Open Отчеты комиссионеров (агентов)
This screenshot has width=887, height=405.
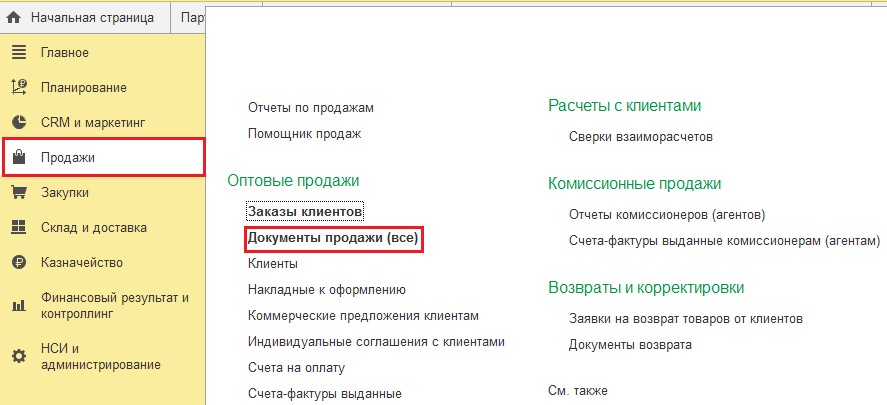667,214
